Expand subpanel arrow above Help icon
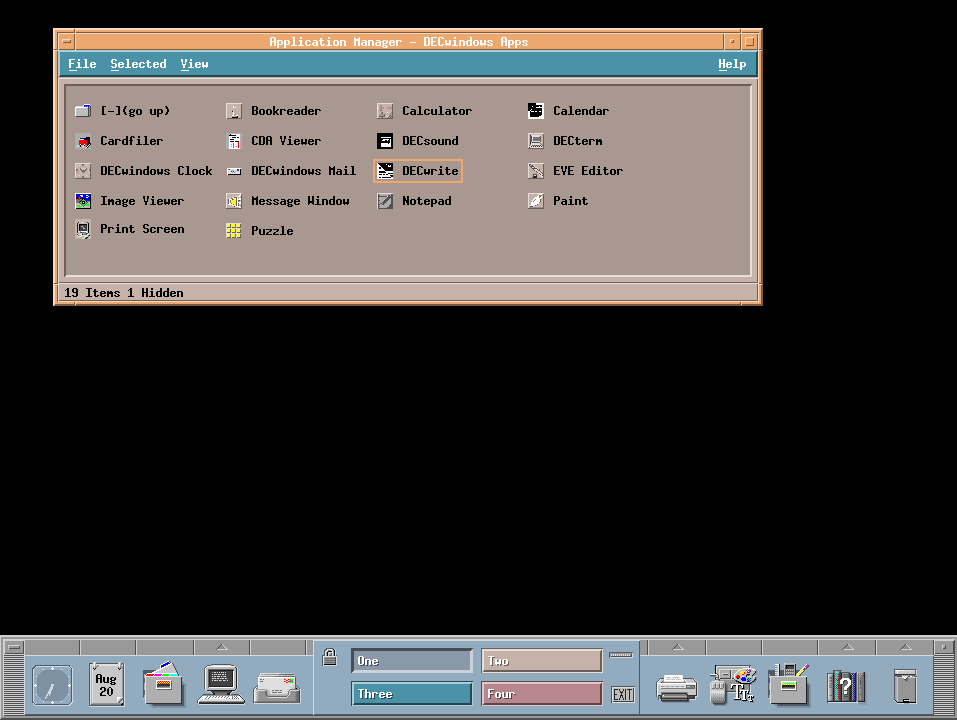957x720 pixels. (847, 647)
